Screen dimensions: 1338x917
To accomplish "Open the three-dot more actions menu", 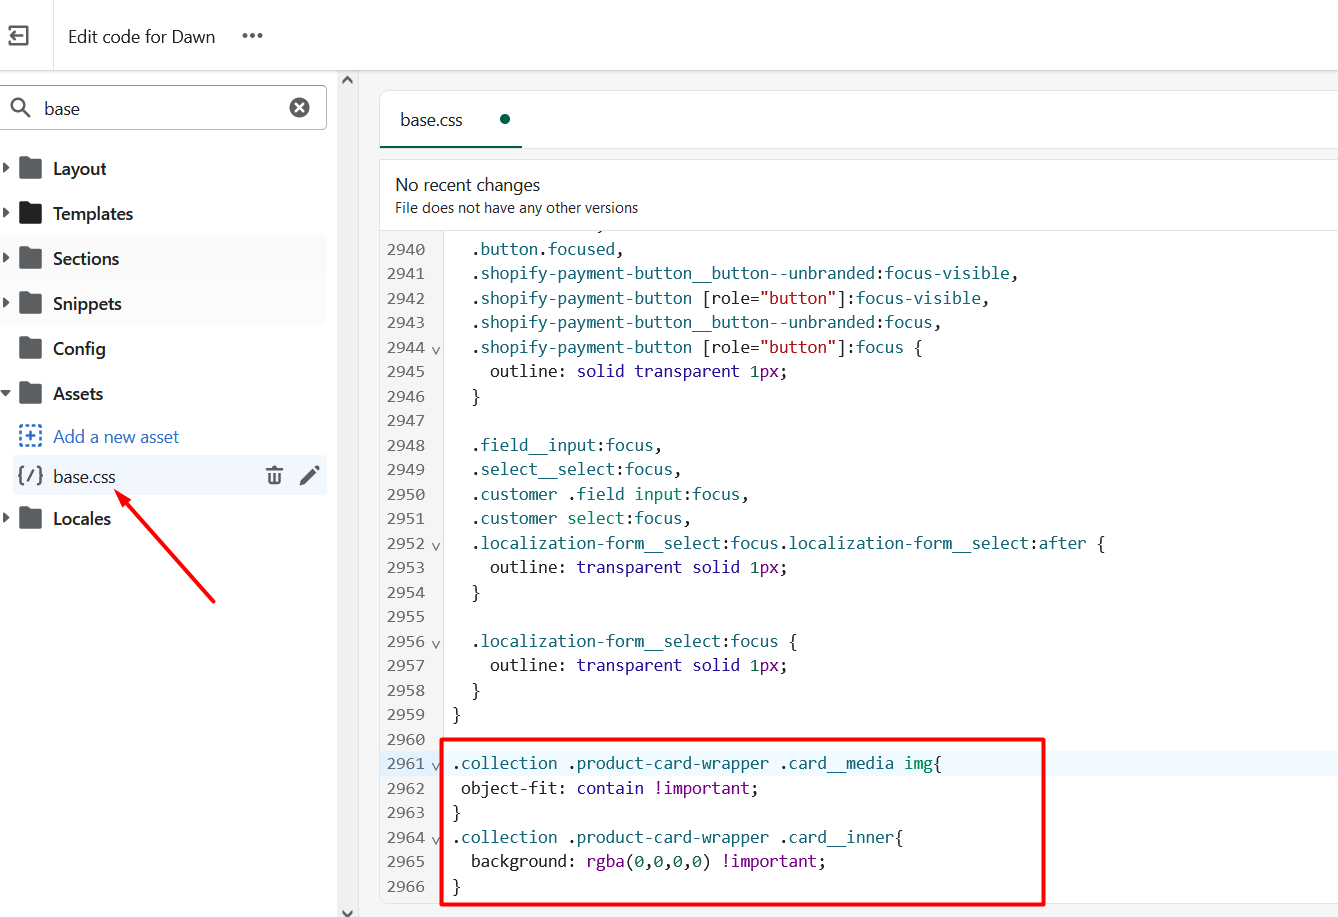I will point(252,36).
